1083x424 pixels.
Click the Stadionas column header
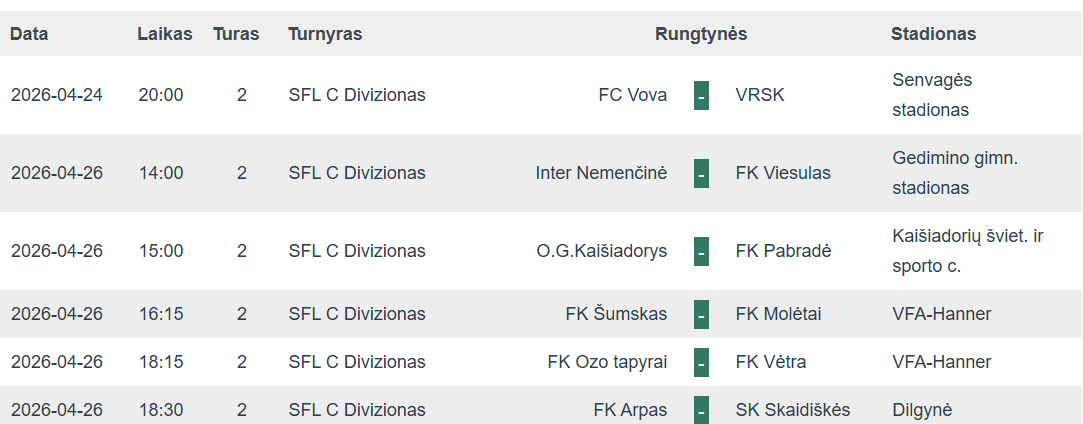pos(933,34)
